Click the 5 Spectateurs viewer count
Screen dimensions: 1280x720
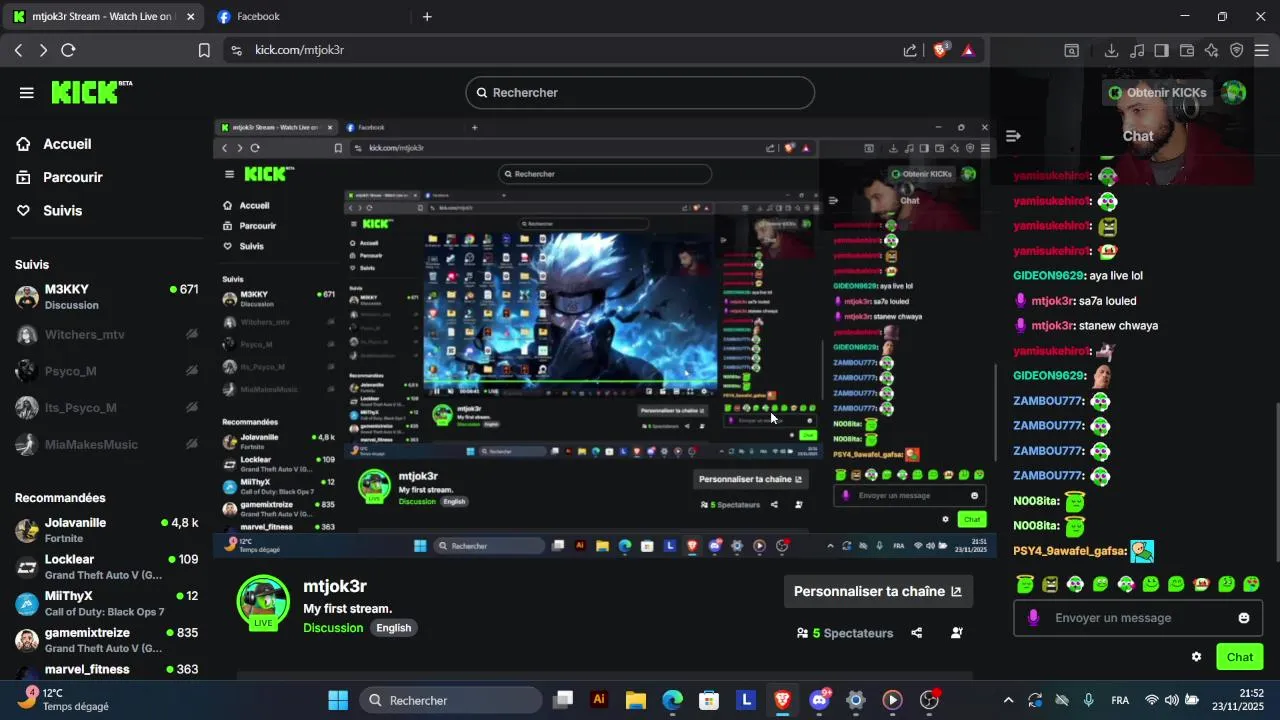[845, 633]
